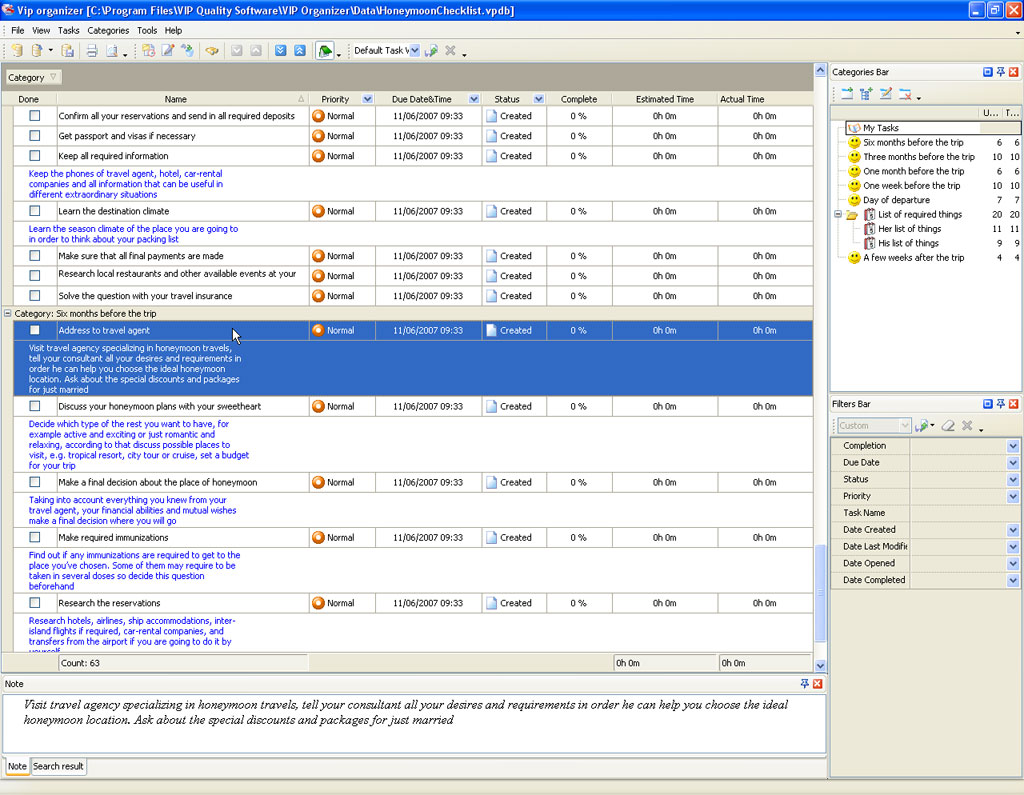This screenshot has width=1024, height=795.
Task: Click the Edit Category pencil icon
Action: tap(885, 95)
